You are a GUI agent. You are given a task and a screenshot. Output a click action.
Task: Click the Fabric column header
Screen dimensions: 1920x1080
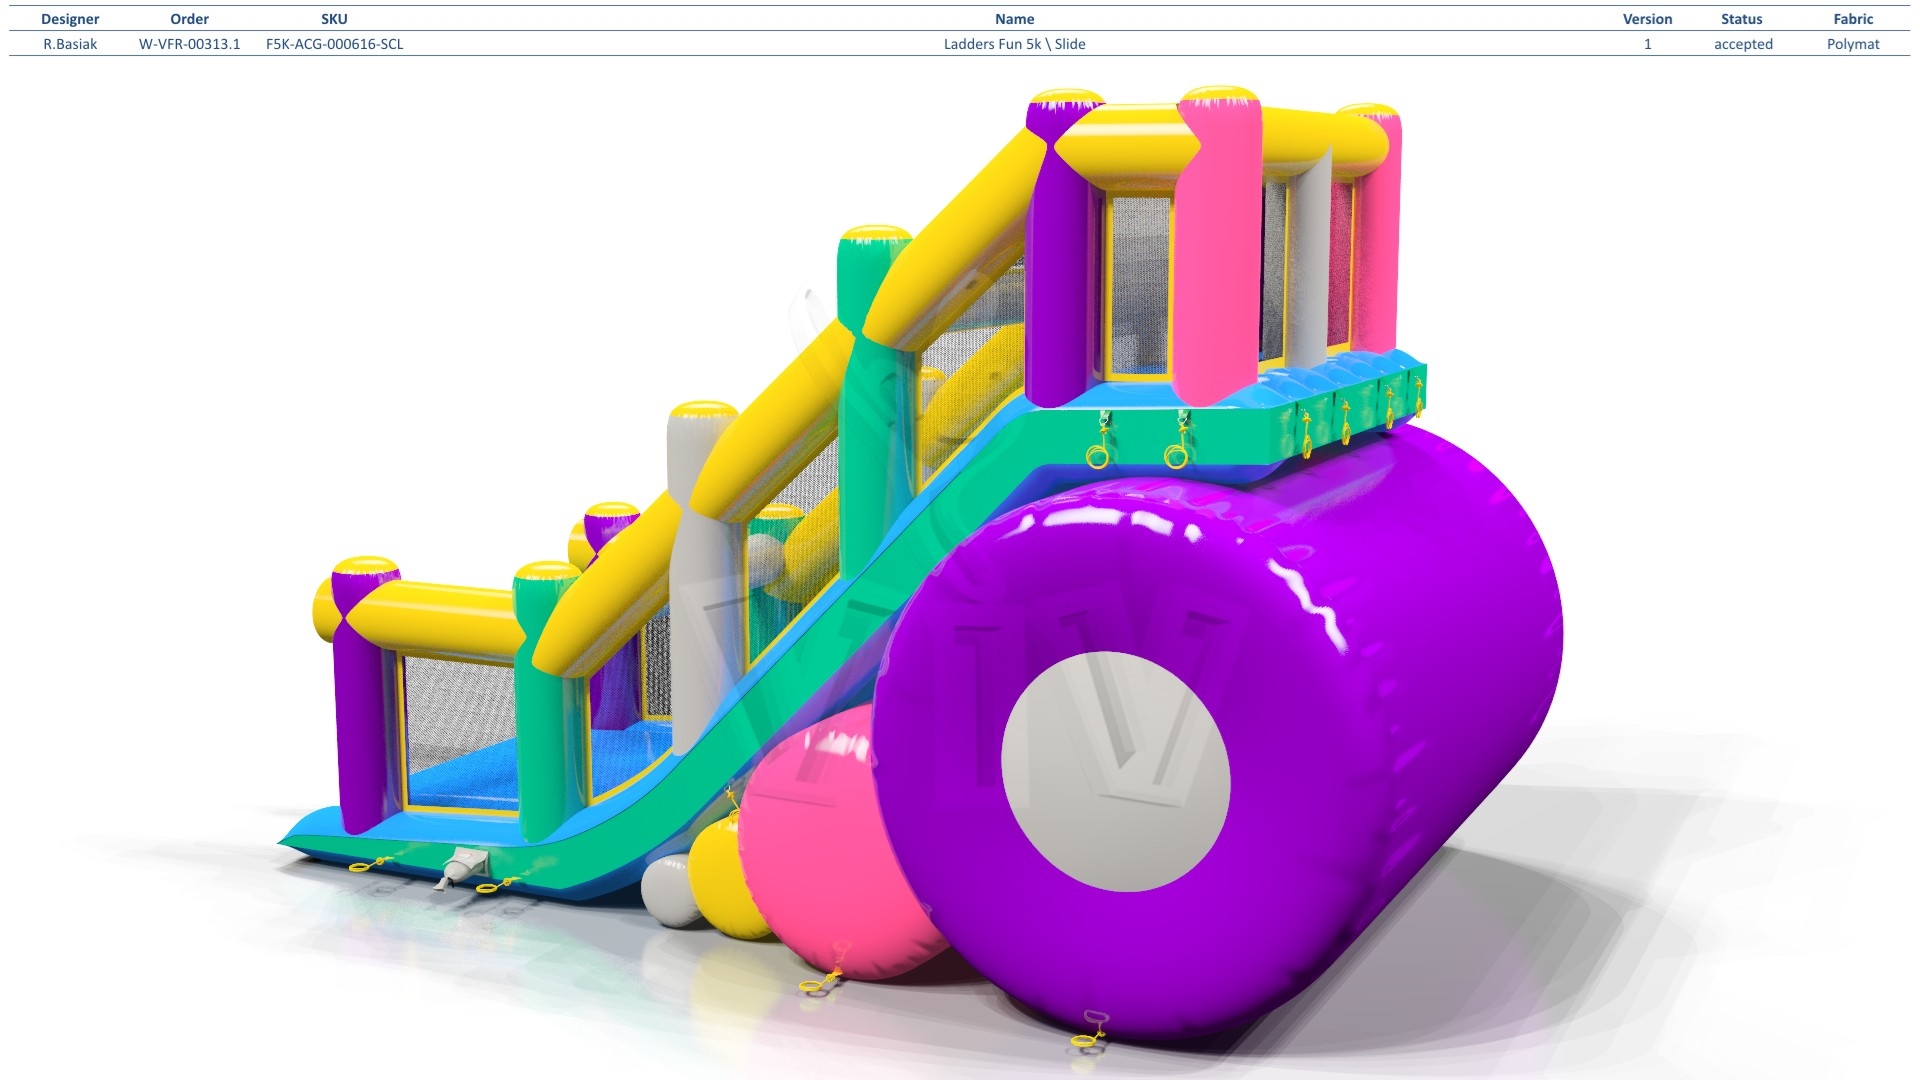point(1853,19)
